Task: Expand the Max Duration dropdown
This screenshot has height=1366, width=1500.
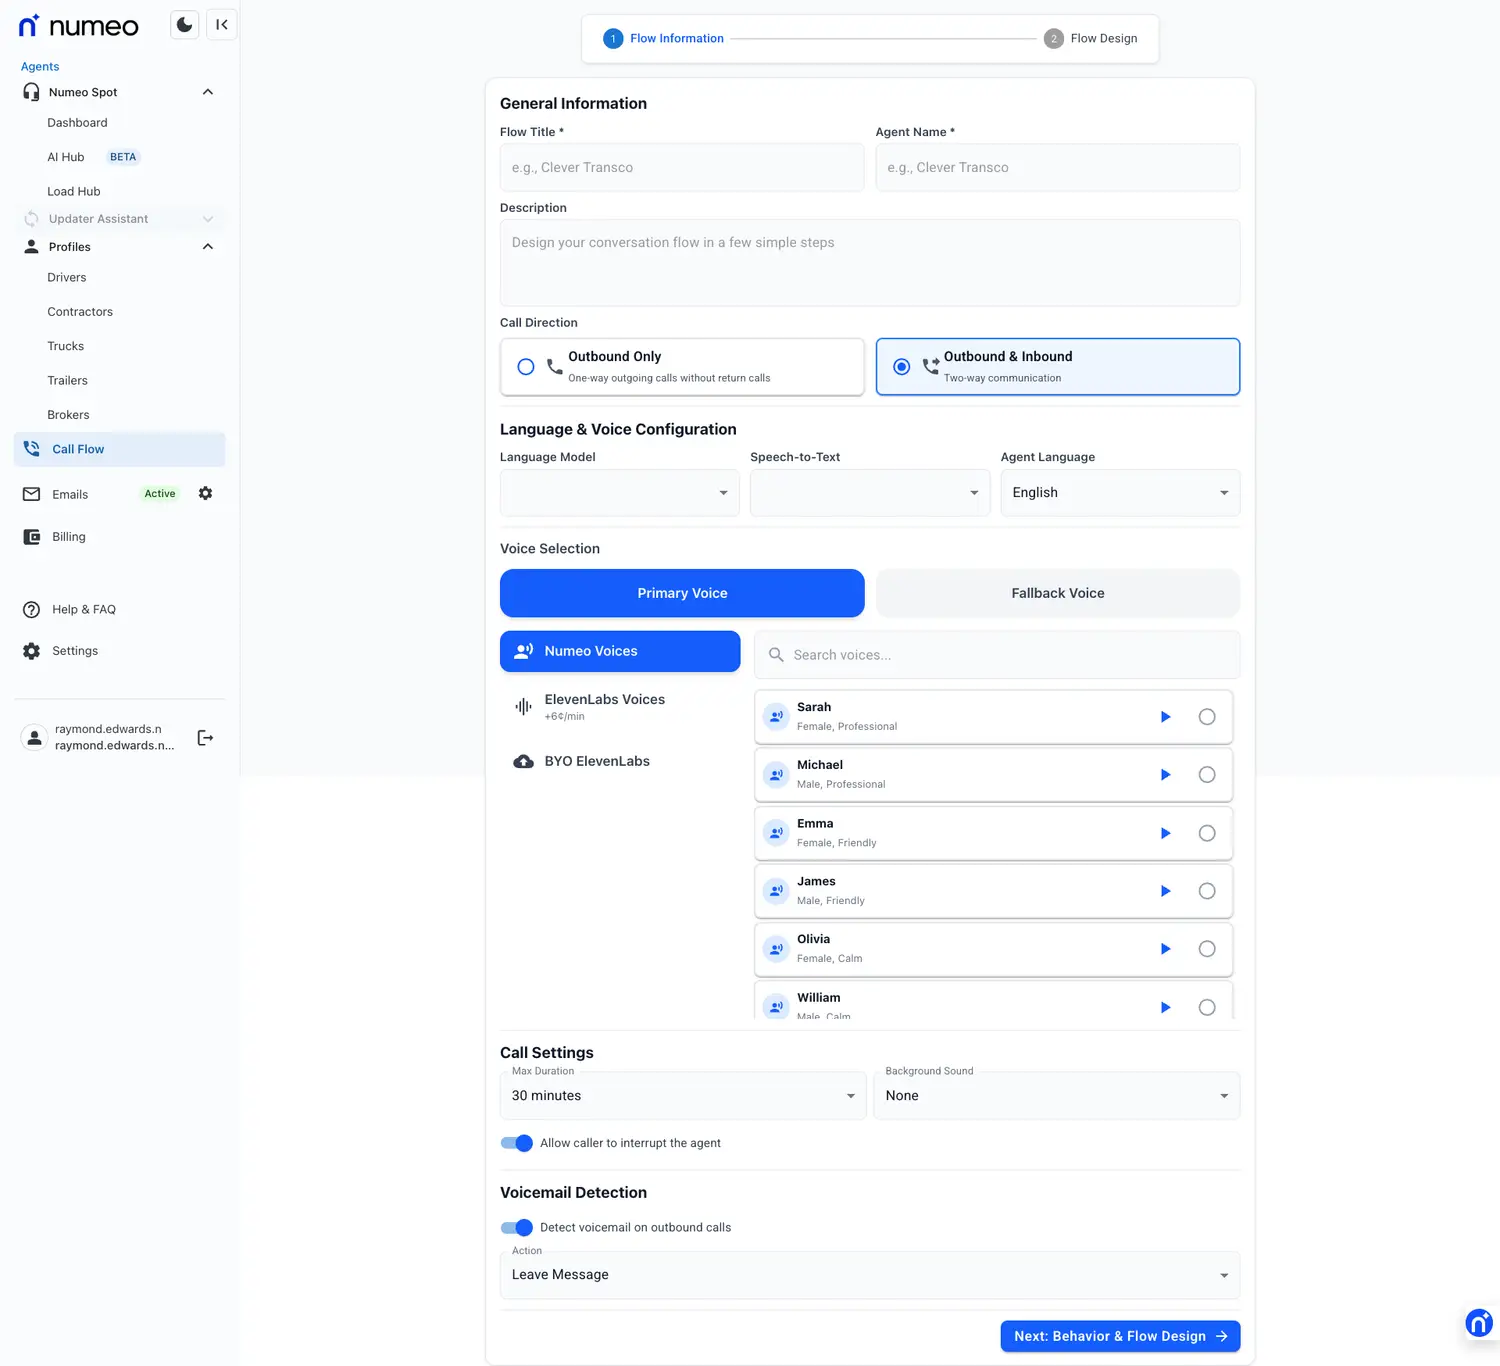Action: coord(682,1096)
